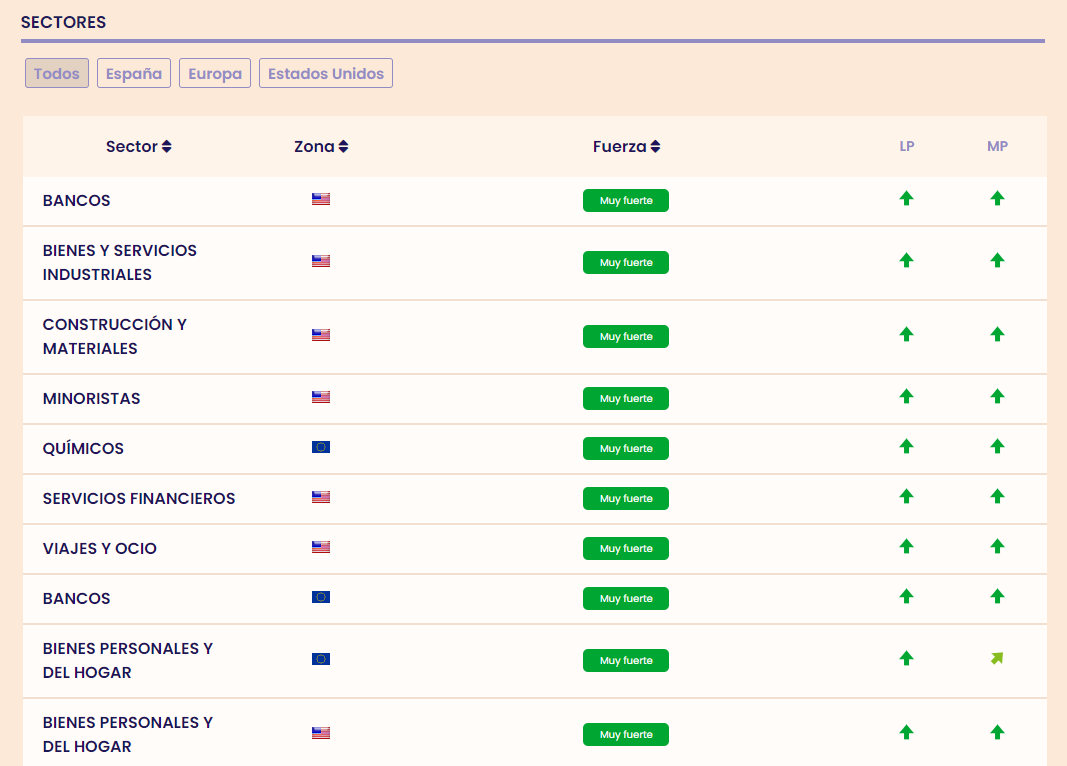This screenshot has height=766, width=1067.
Task: Sort the table by the Sector column
Action: coord(138,146)
